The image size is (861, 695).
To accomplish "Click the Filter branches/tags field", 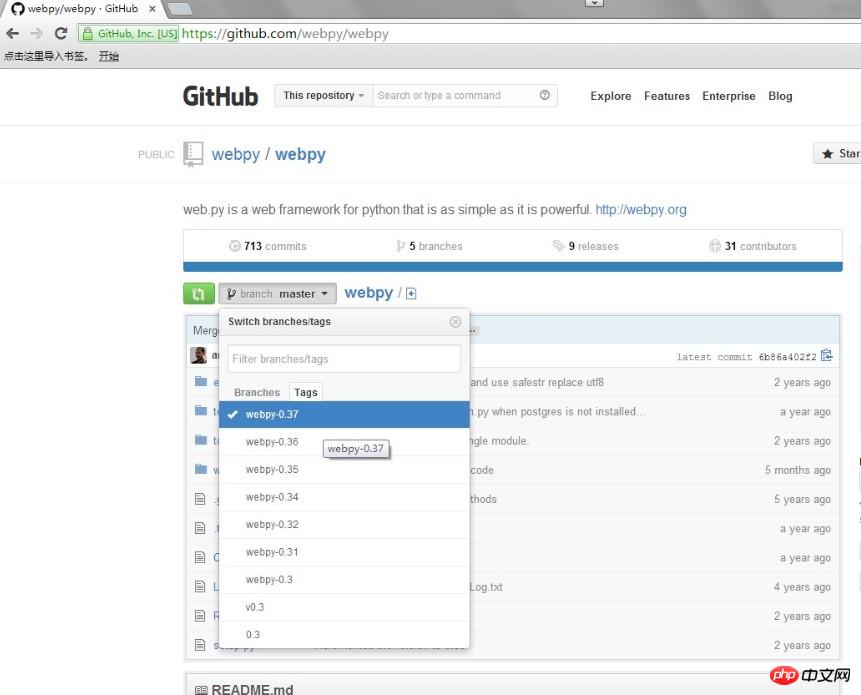I will click(x=344, y=359).
